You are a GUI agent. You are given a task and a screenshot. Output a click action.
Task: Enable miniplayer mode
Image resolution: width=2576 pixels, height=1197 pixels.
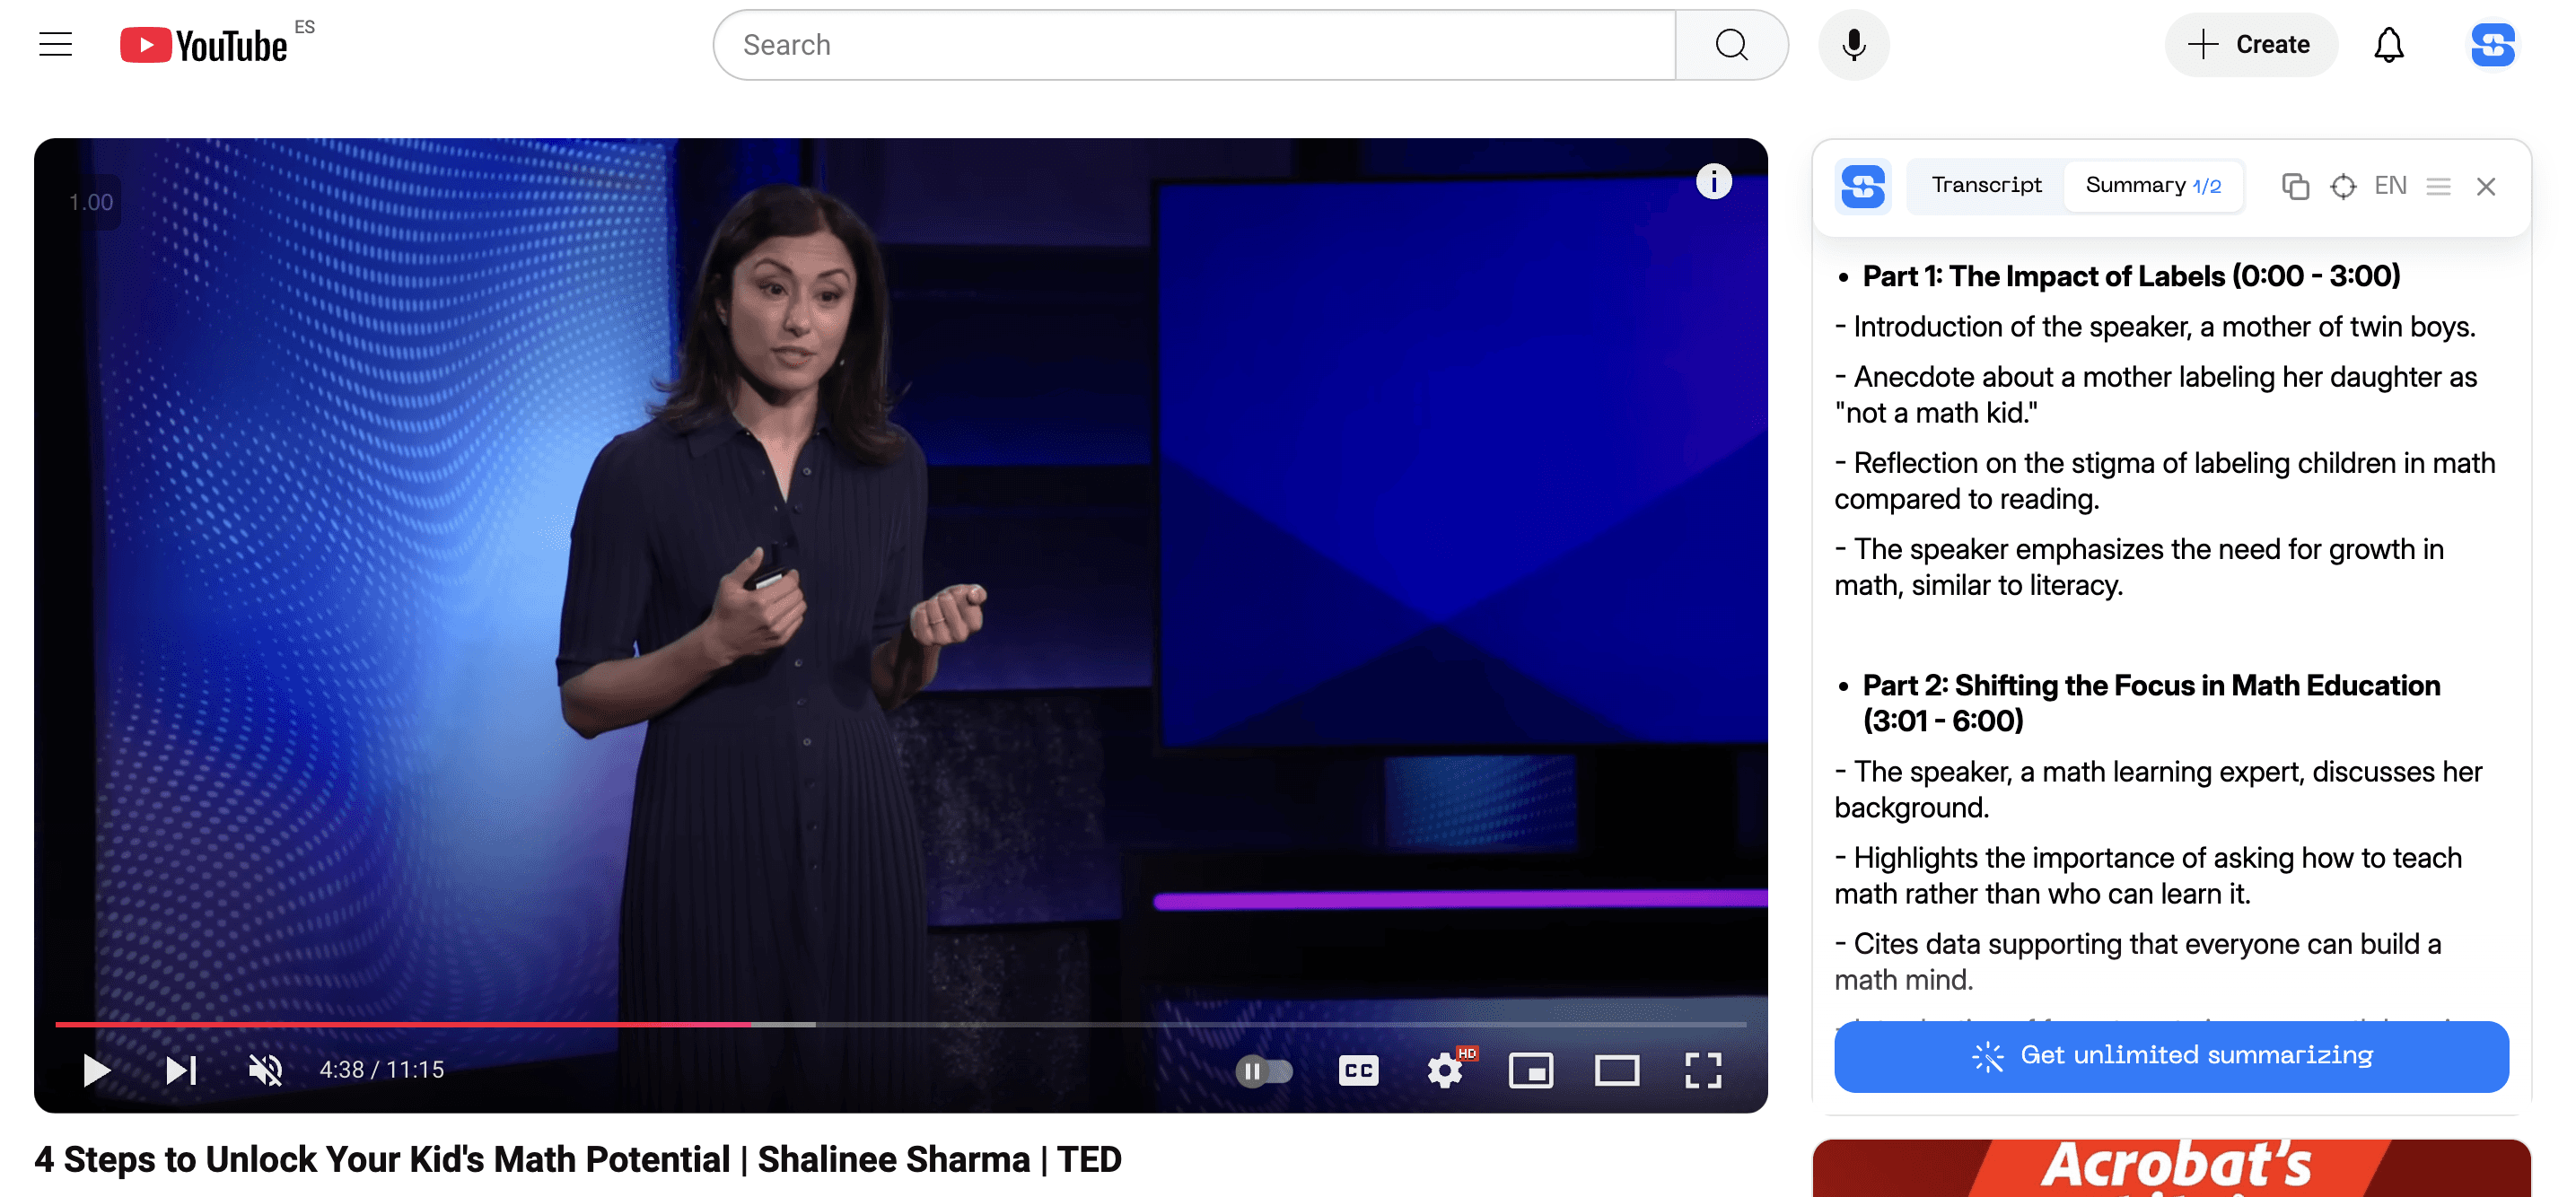pos(1530,1071)
